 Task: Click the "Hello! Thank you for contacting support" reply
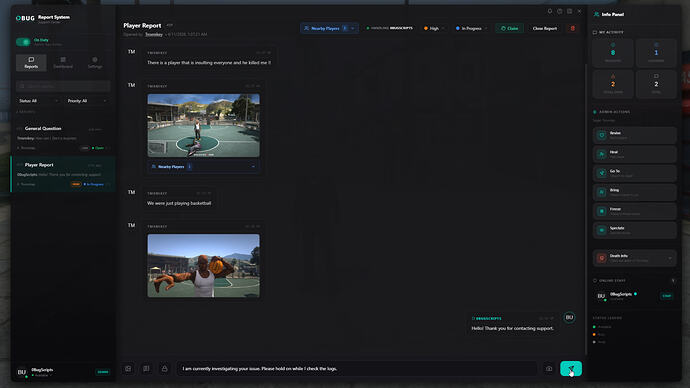coord(513,328)
